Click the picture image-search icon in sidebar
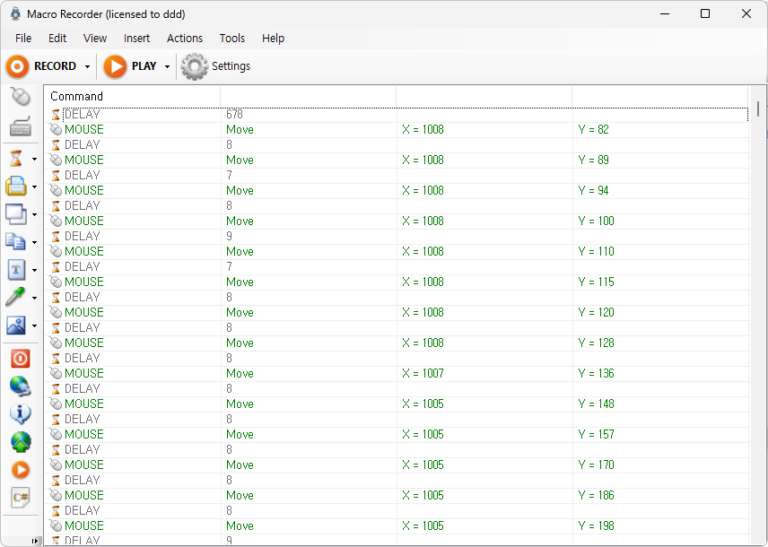The height and width of the screenshot is (547, 768). 17,325
